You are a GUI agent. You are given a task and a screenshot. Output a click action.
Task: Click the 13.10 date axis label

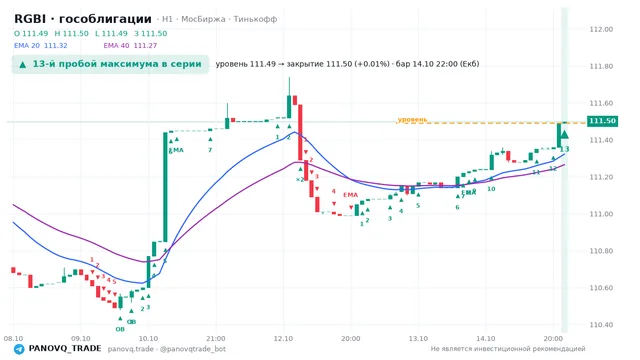[418, 339]
